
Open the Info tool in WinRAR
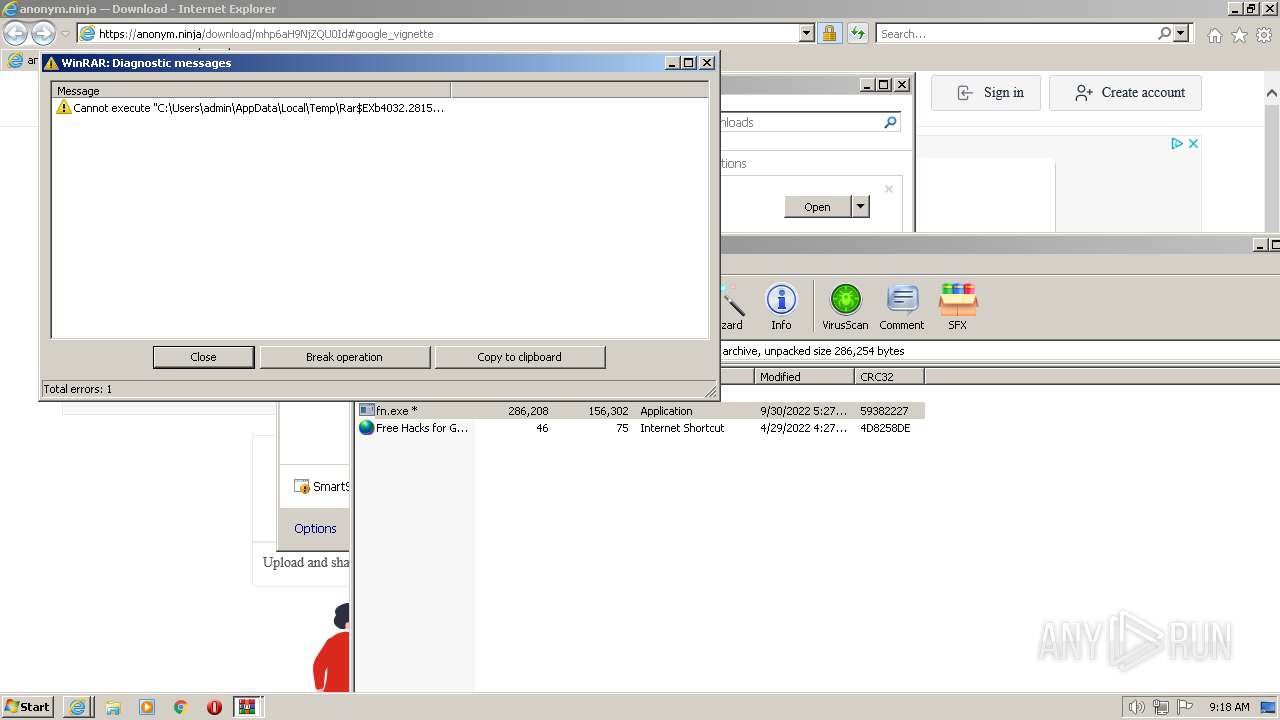(781, 307)
